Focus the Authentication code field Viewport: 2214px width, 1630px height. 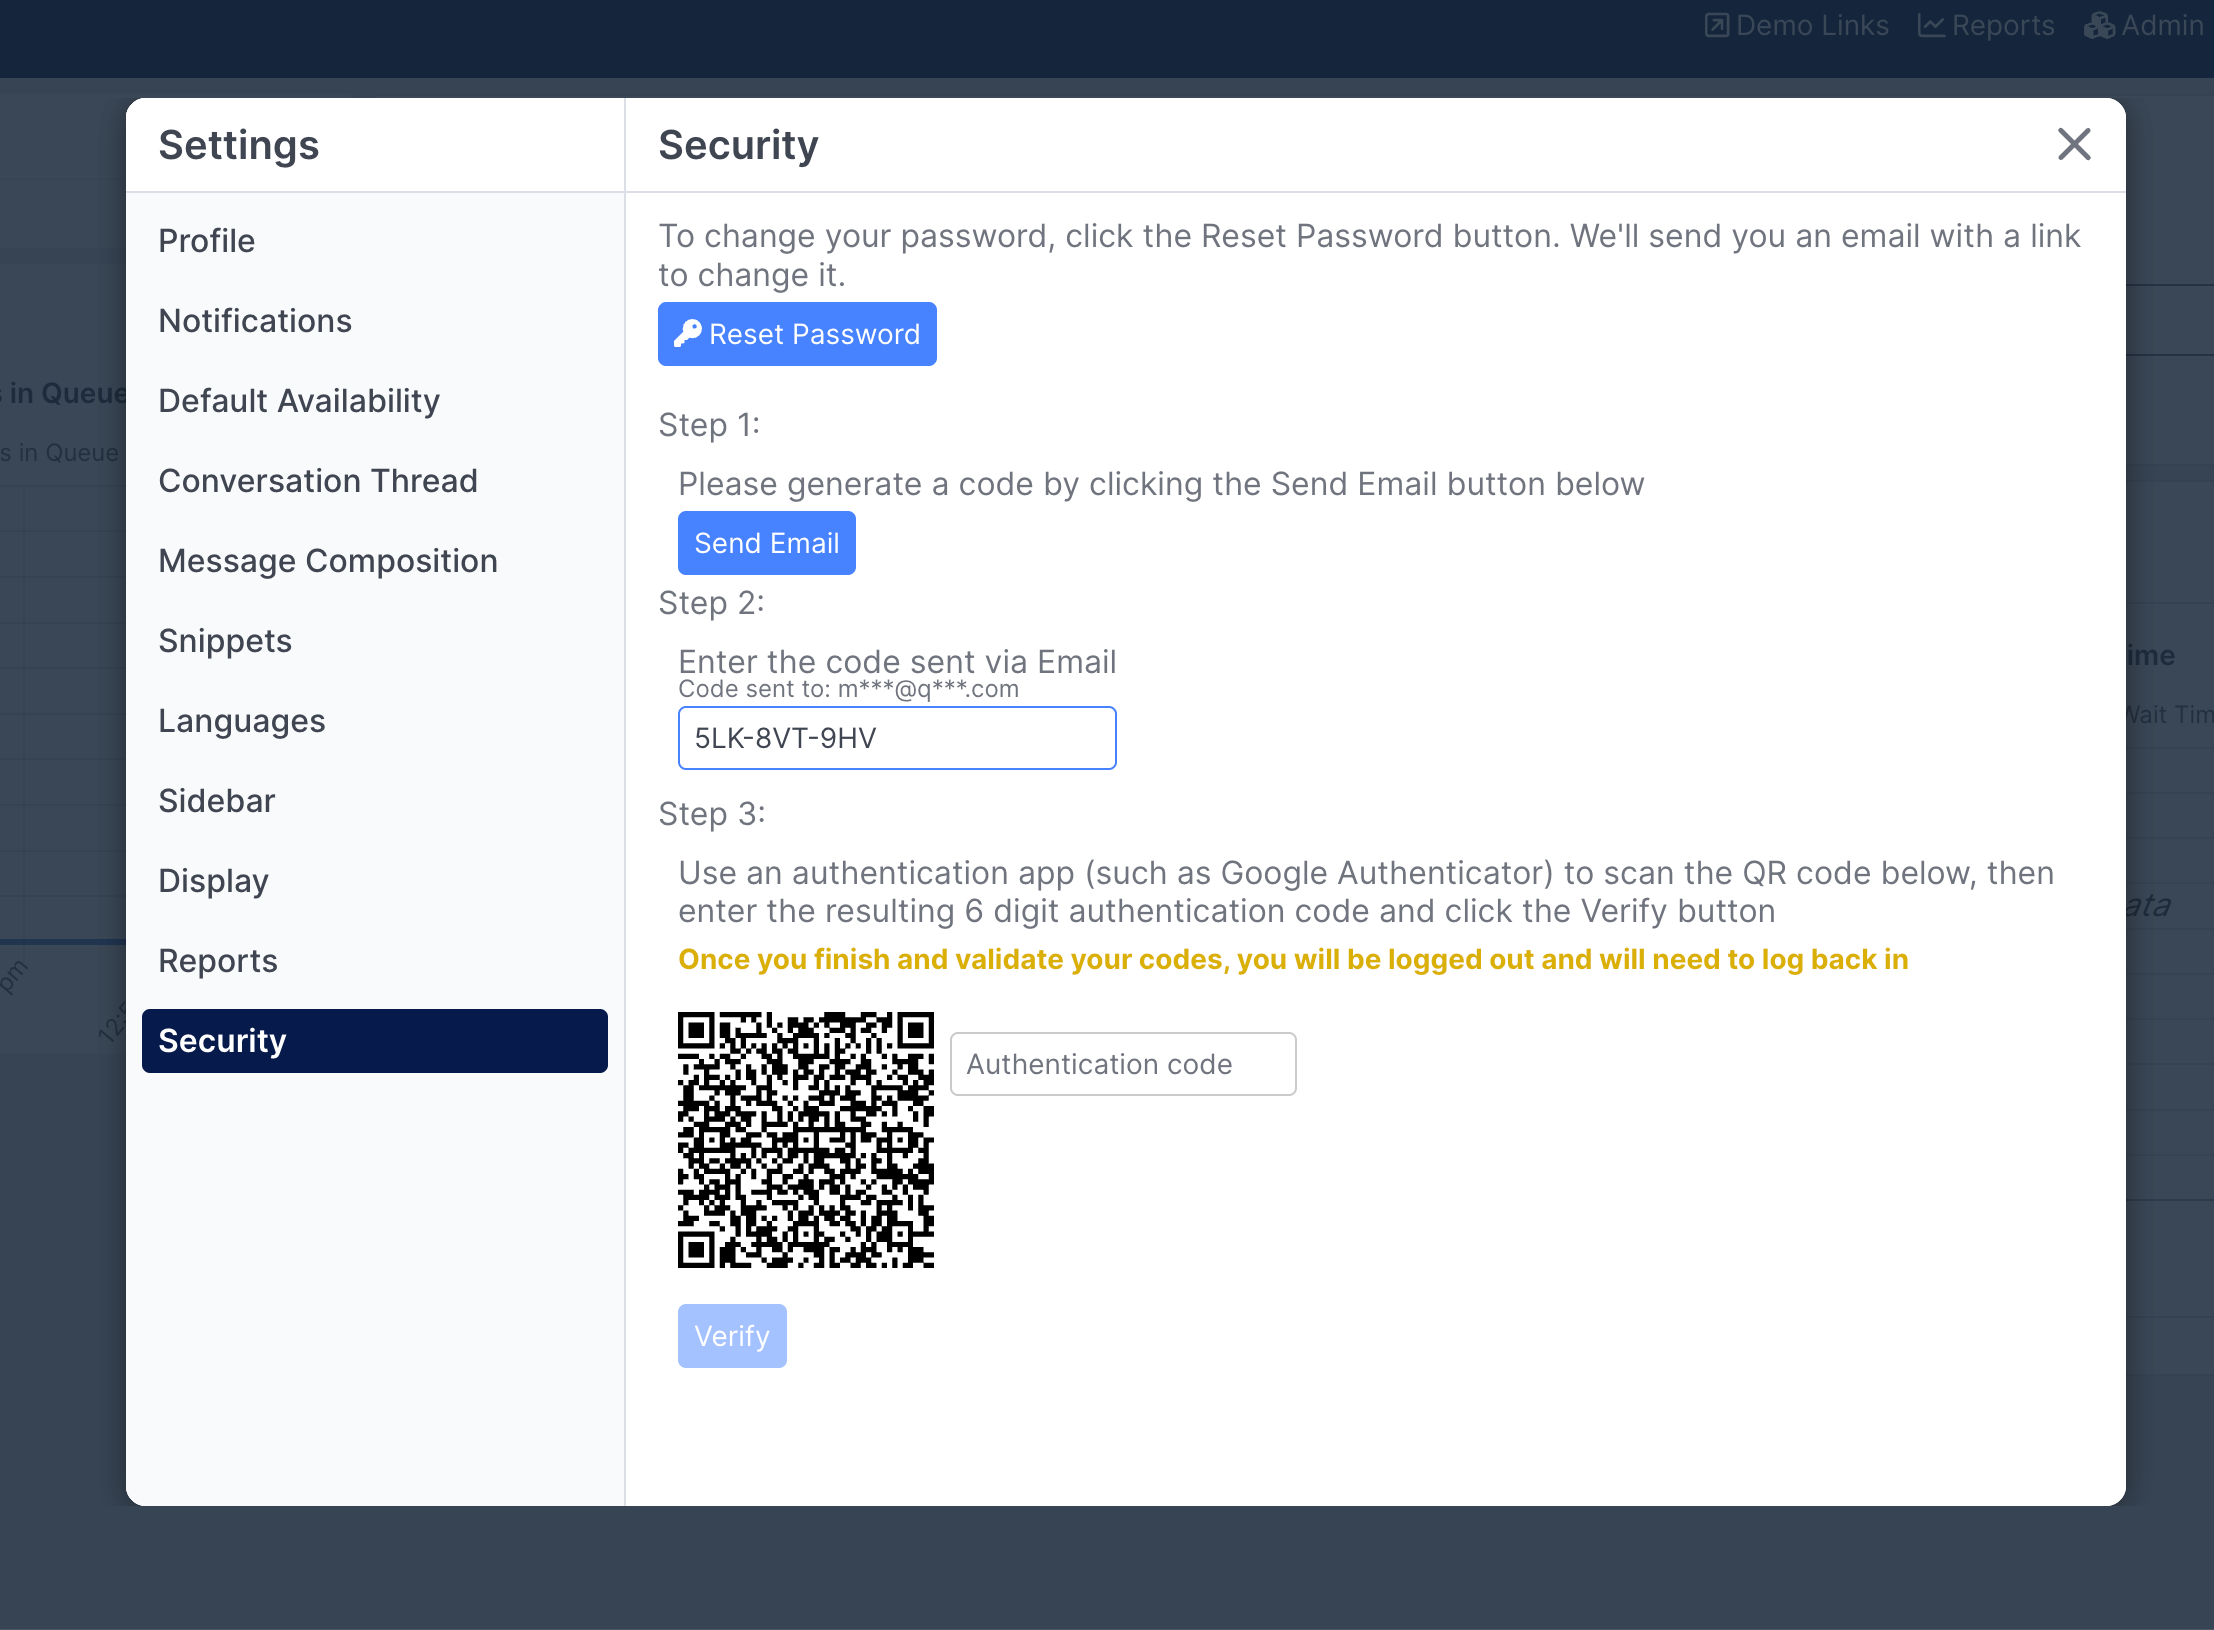(1122, 1064)
